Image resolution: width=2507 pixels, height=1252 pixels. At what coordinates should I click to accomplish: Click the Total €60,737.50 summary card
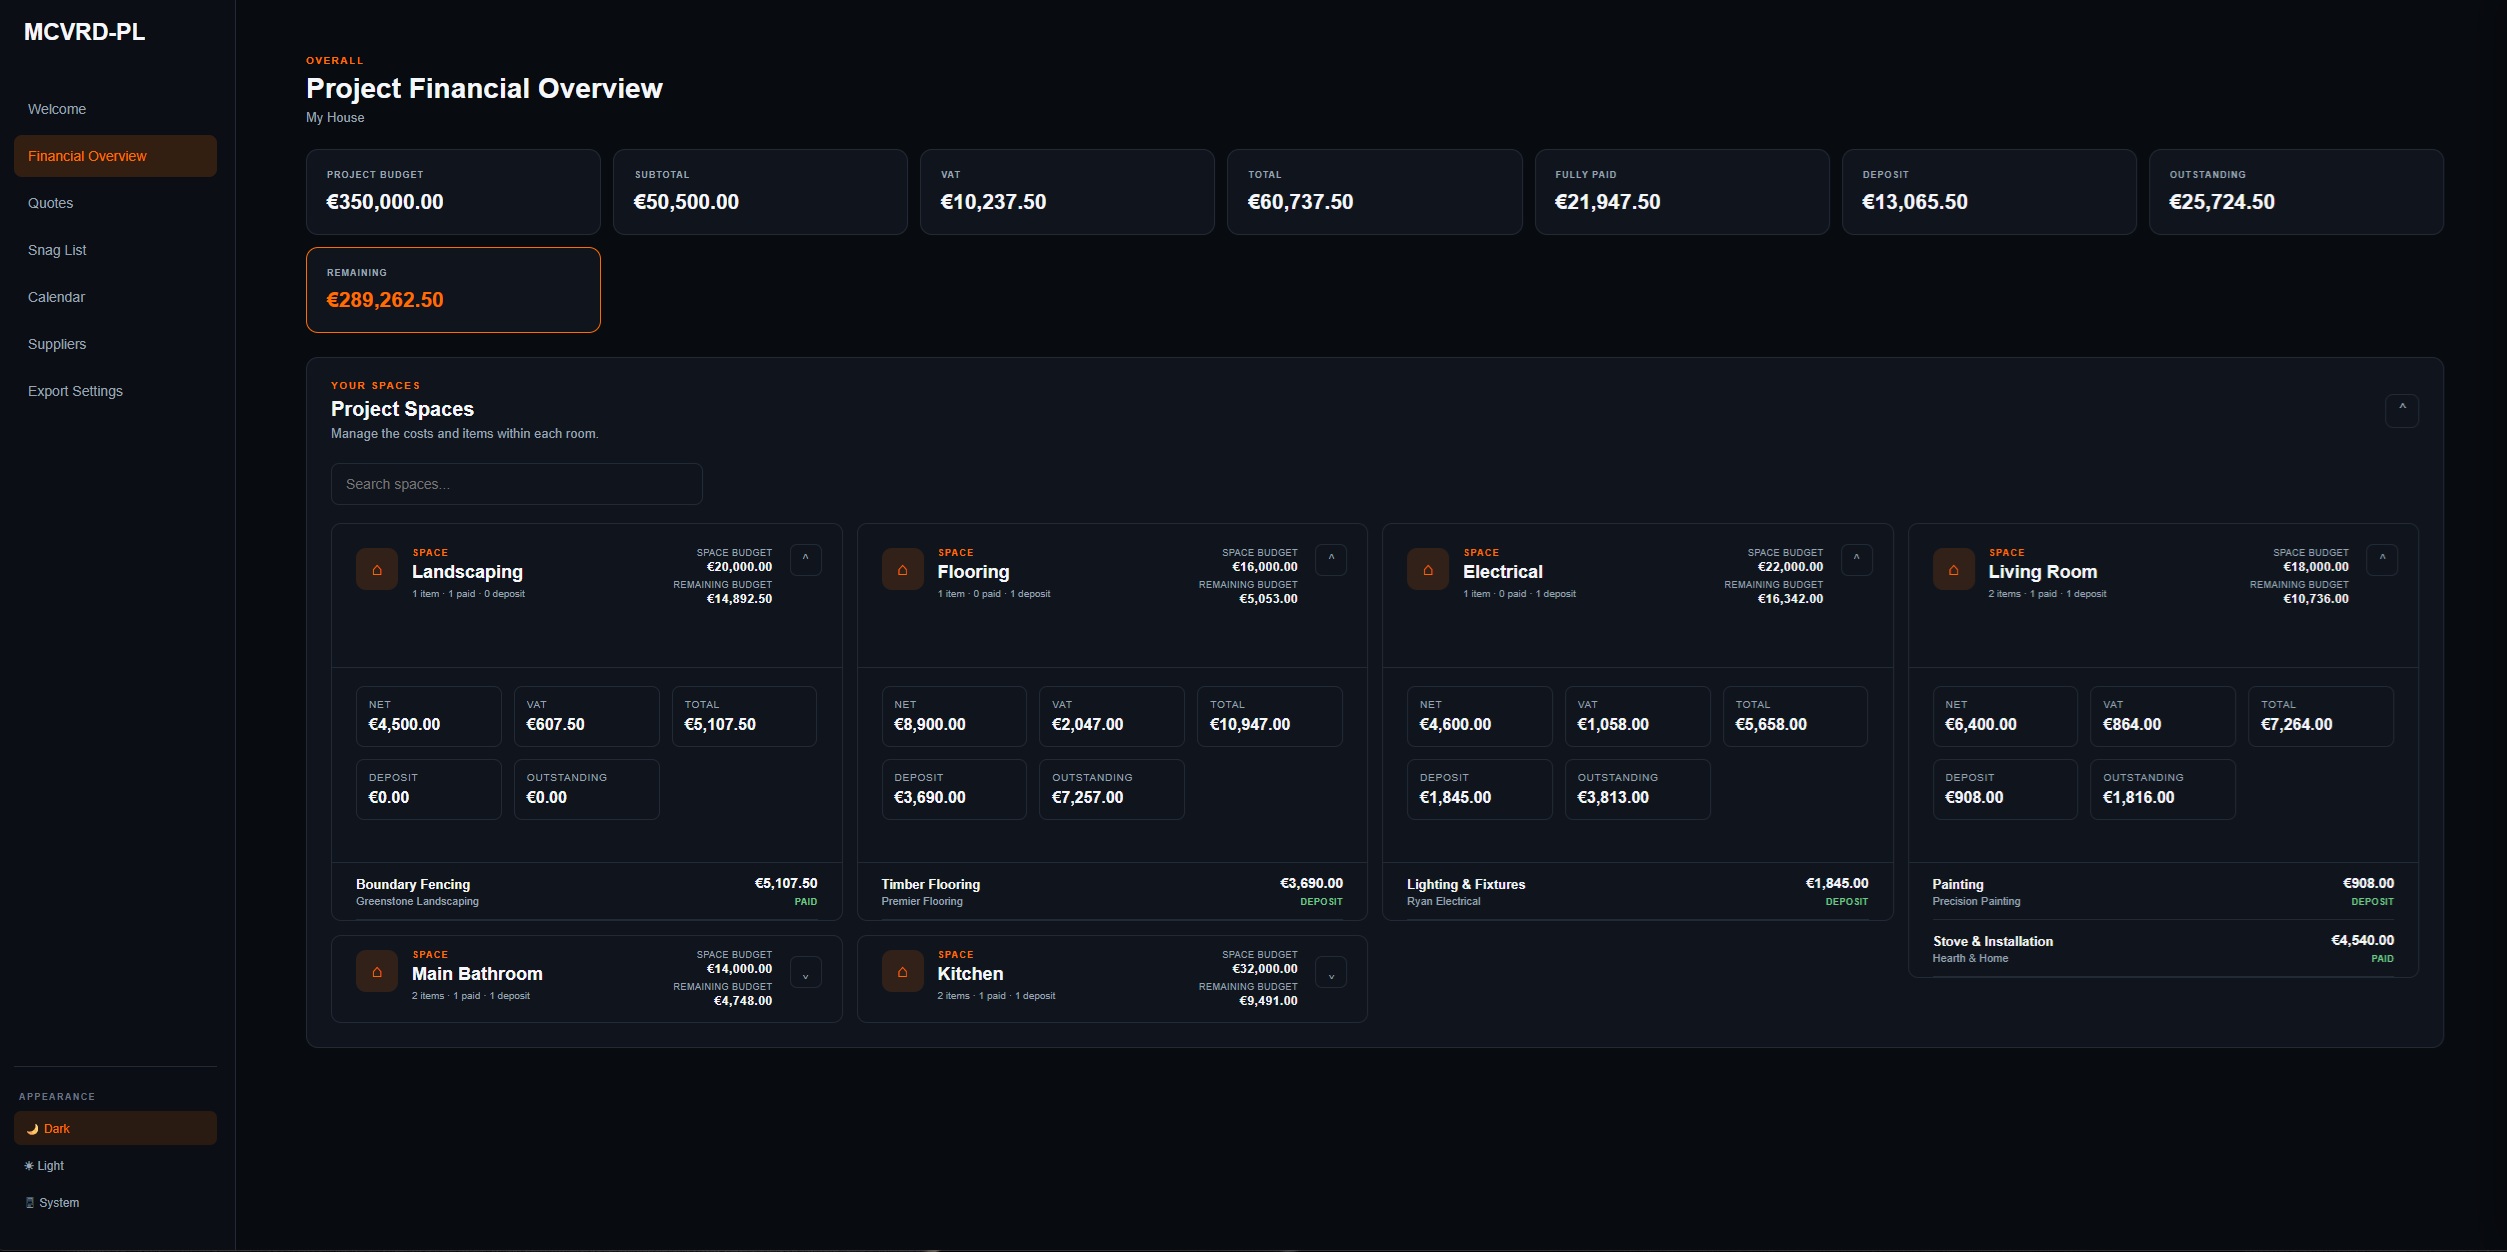click(x=1374, y=192)
